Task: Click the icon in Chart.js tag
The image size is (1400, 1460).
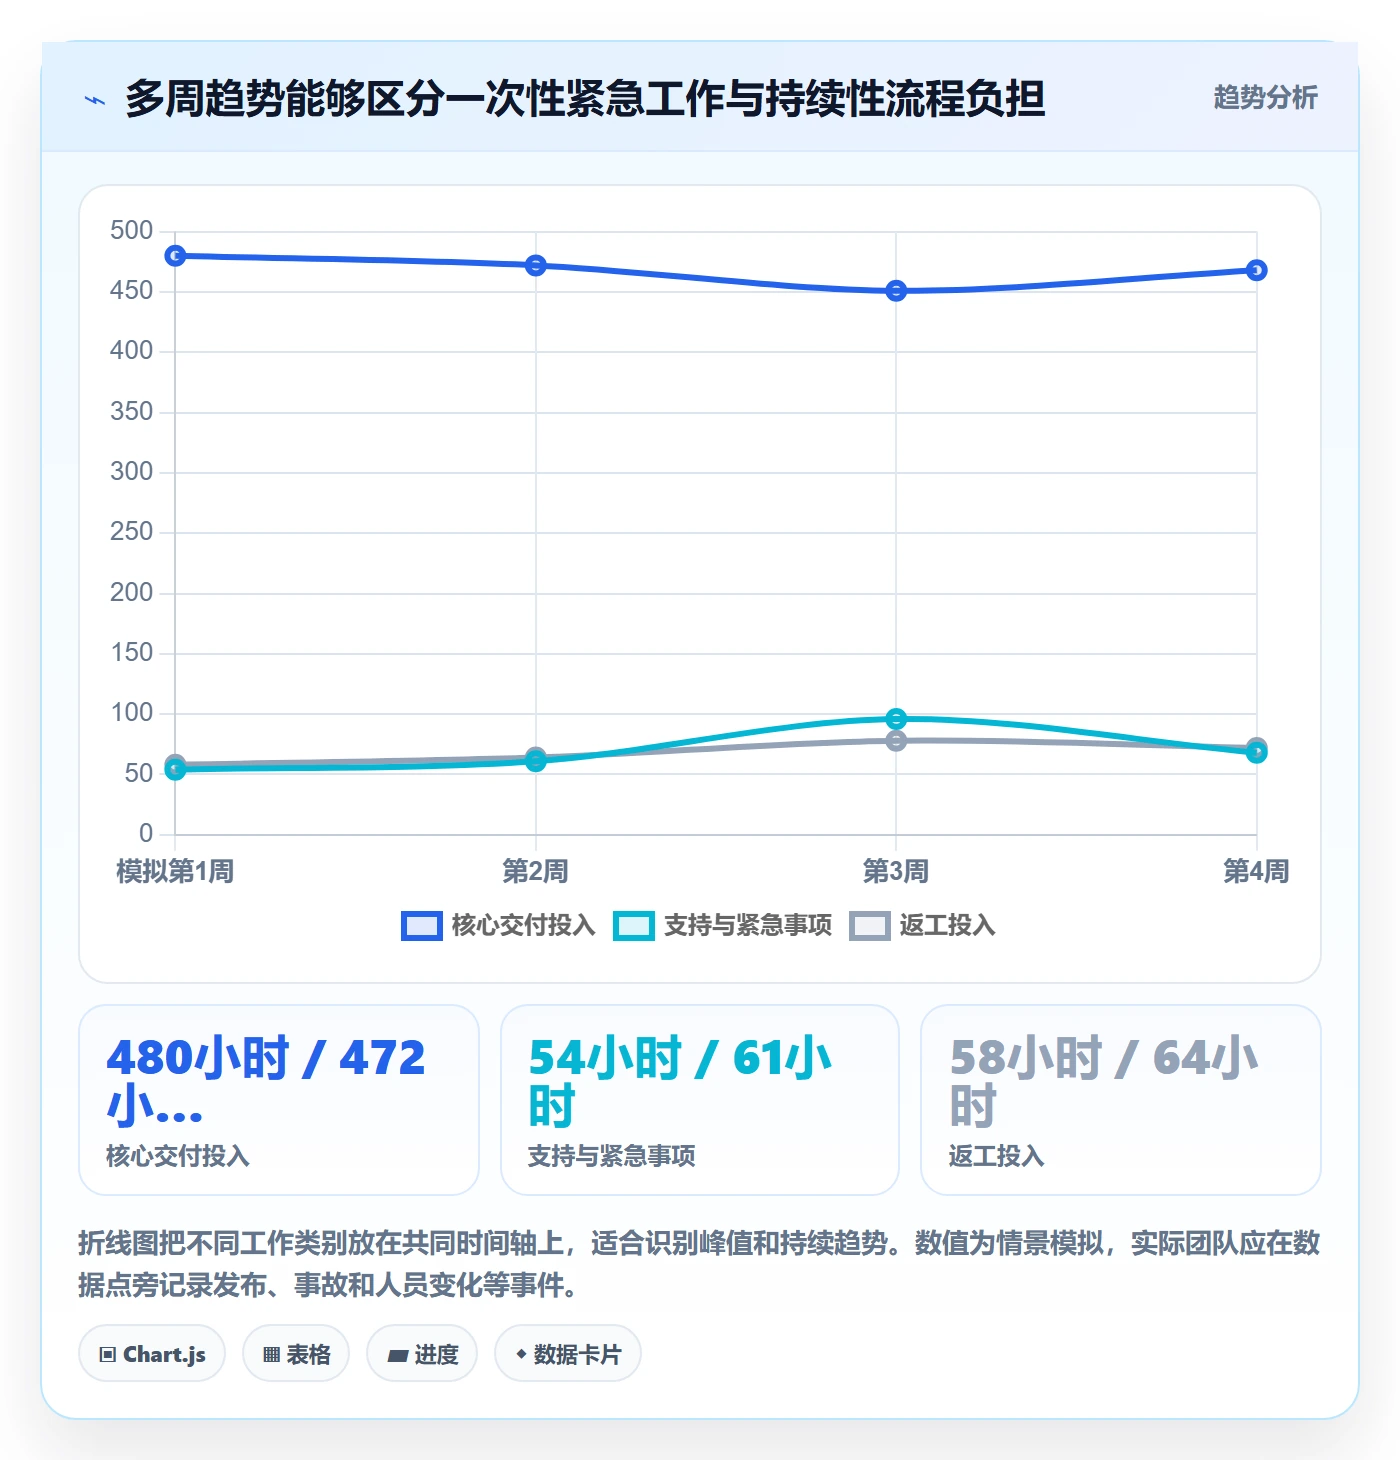Action: point(108,1355)
